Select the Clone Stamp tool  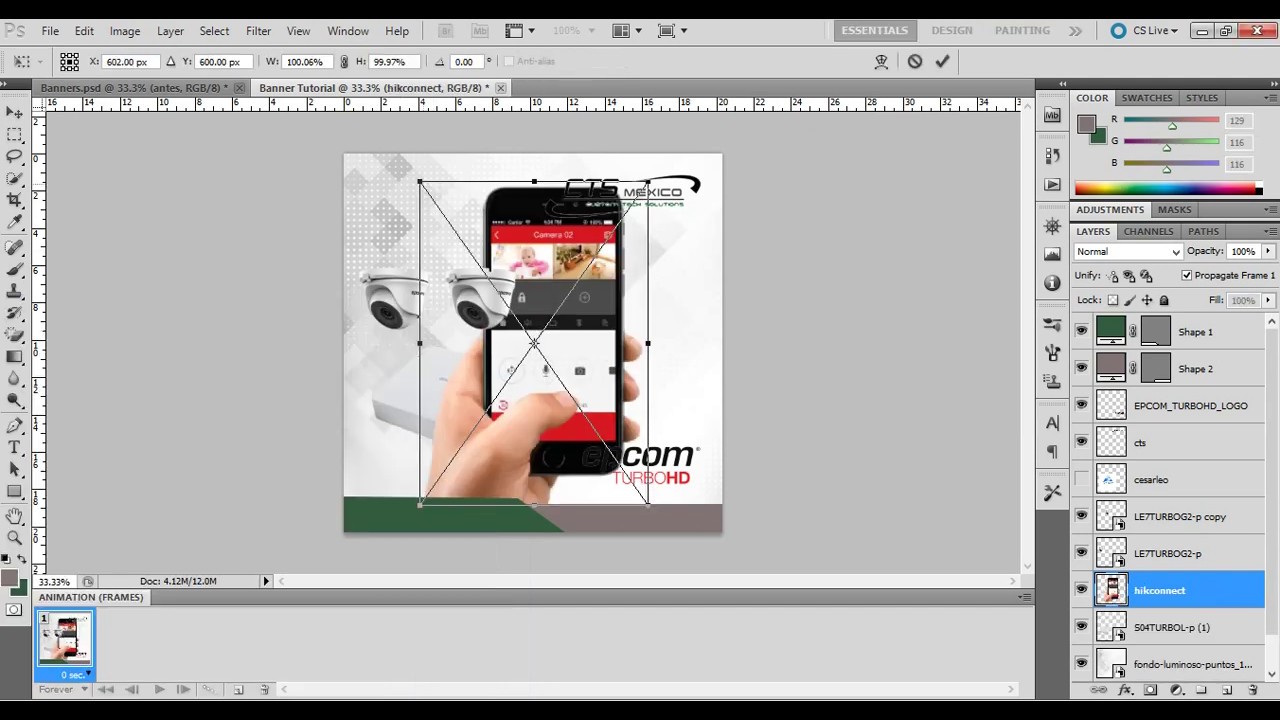[x=14, y=291]
